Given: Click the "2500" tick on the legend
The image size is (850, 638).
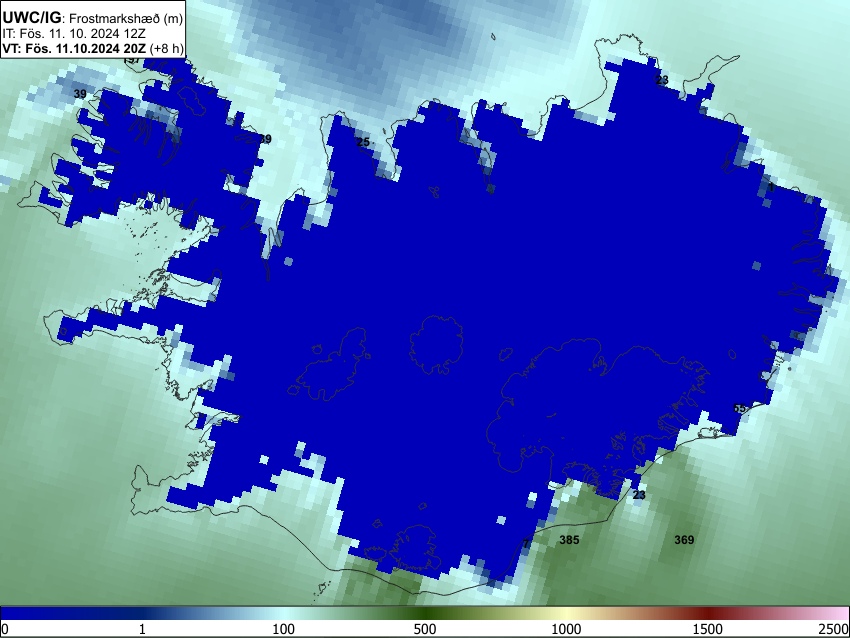Looking at the screenshot, I should click(x=834, y=629).
